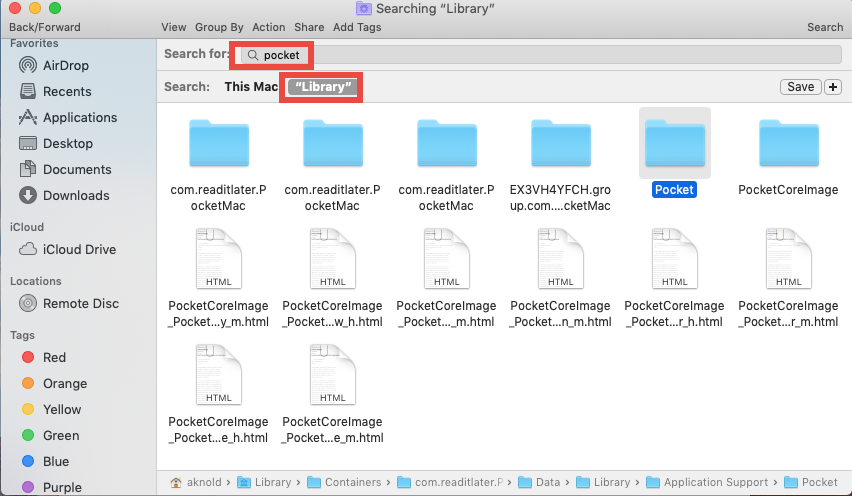Click the Searching "Library" title folder icon
This screenshot has height=496, width=852.
click(364, 9)
